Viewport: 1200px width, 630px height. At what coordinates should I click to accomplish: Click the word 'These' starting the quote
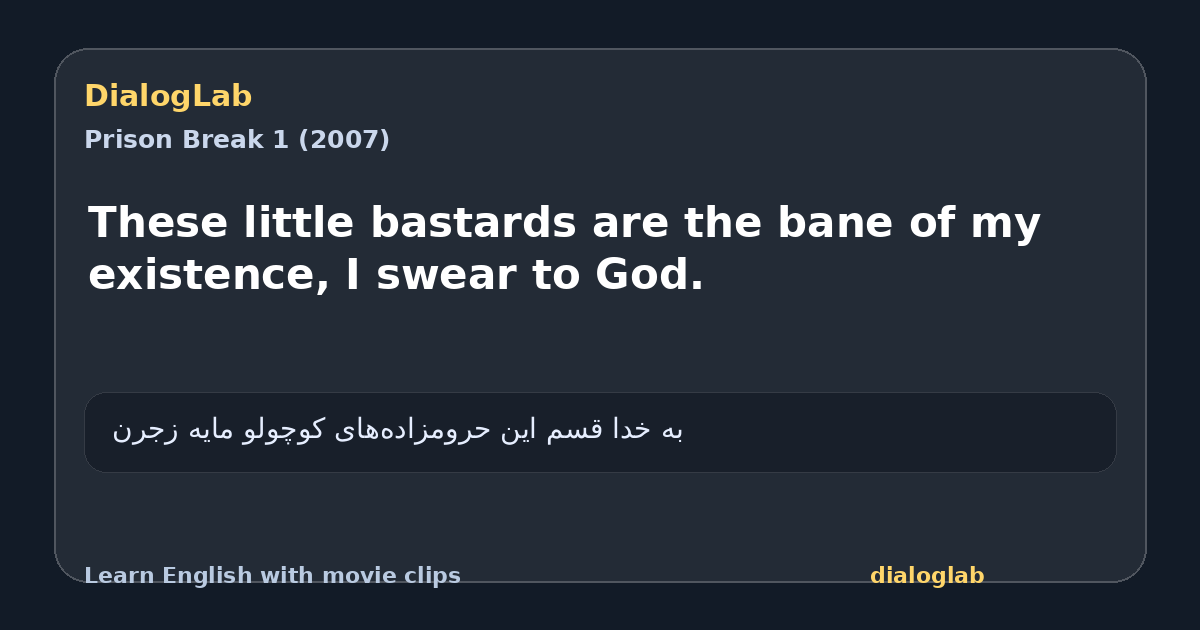tap(158, 222)
